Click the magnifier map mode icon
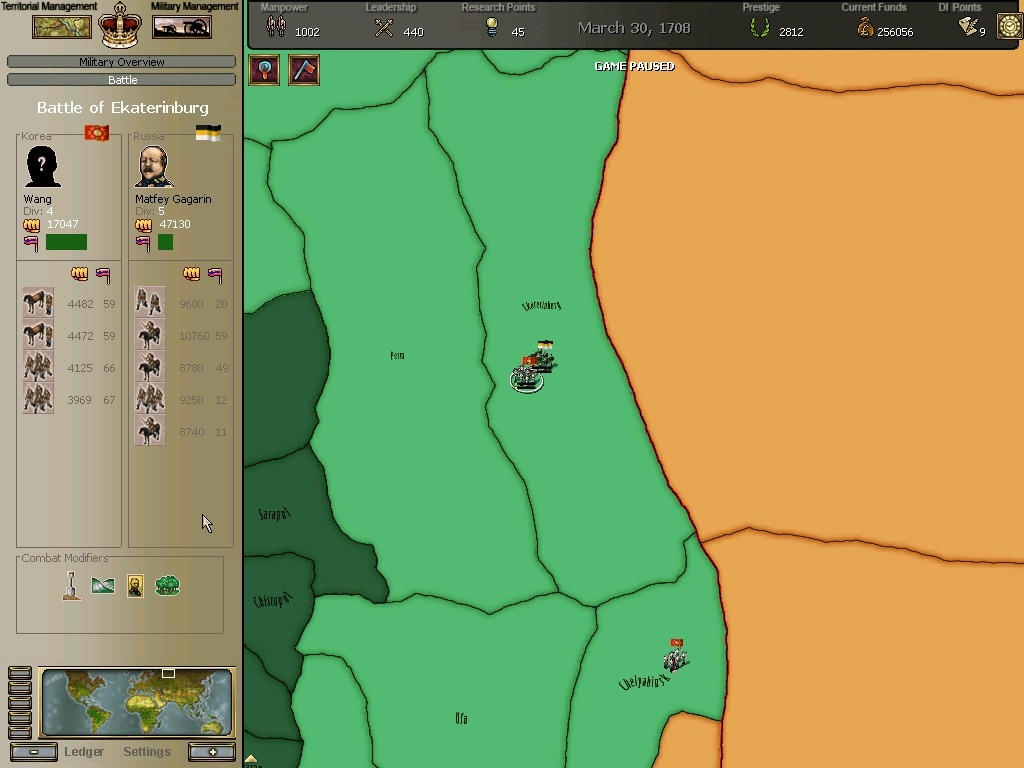Image resolution: width=1024 pixels, height=768 pixels. point(264,70)
